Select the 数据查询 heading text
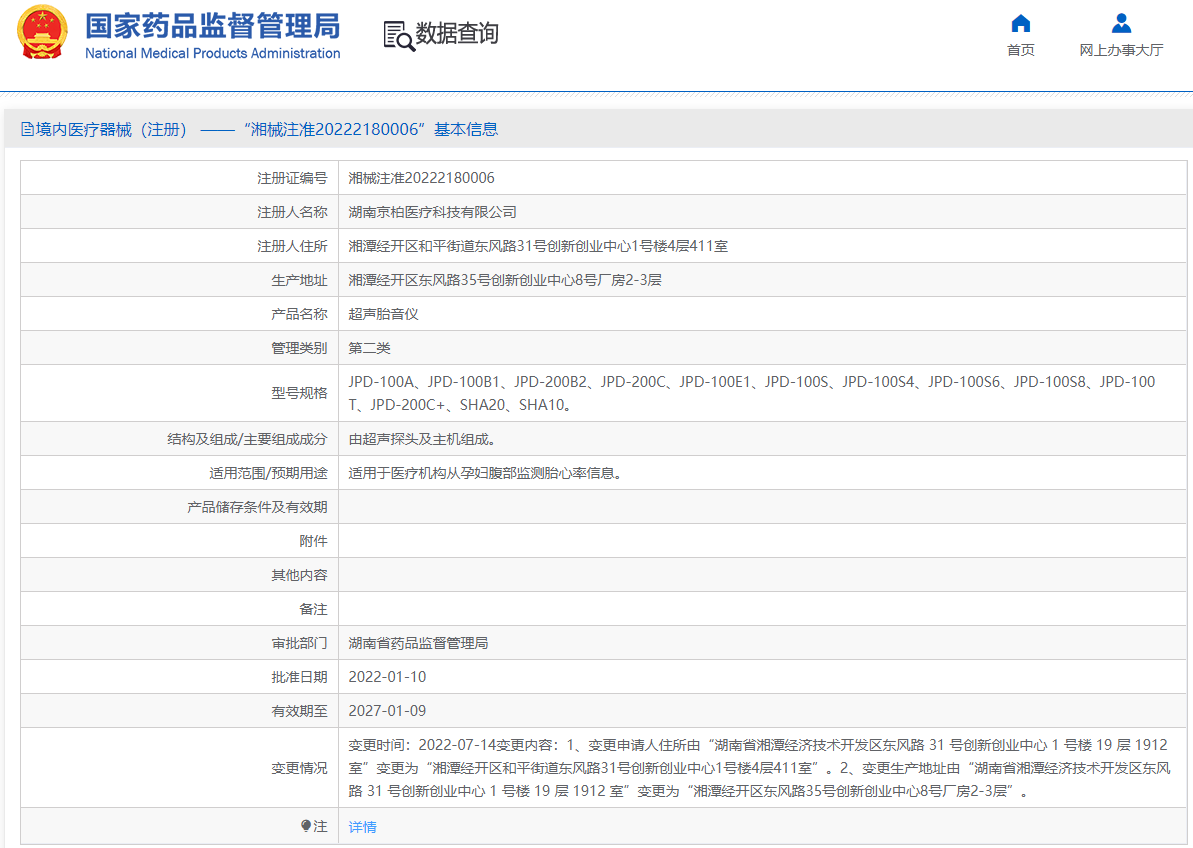The height and width of the screenshot is (848, 1193). [x=457, y=34]
